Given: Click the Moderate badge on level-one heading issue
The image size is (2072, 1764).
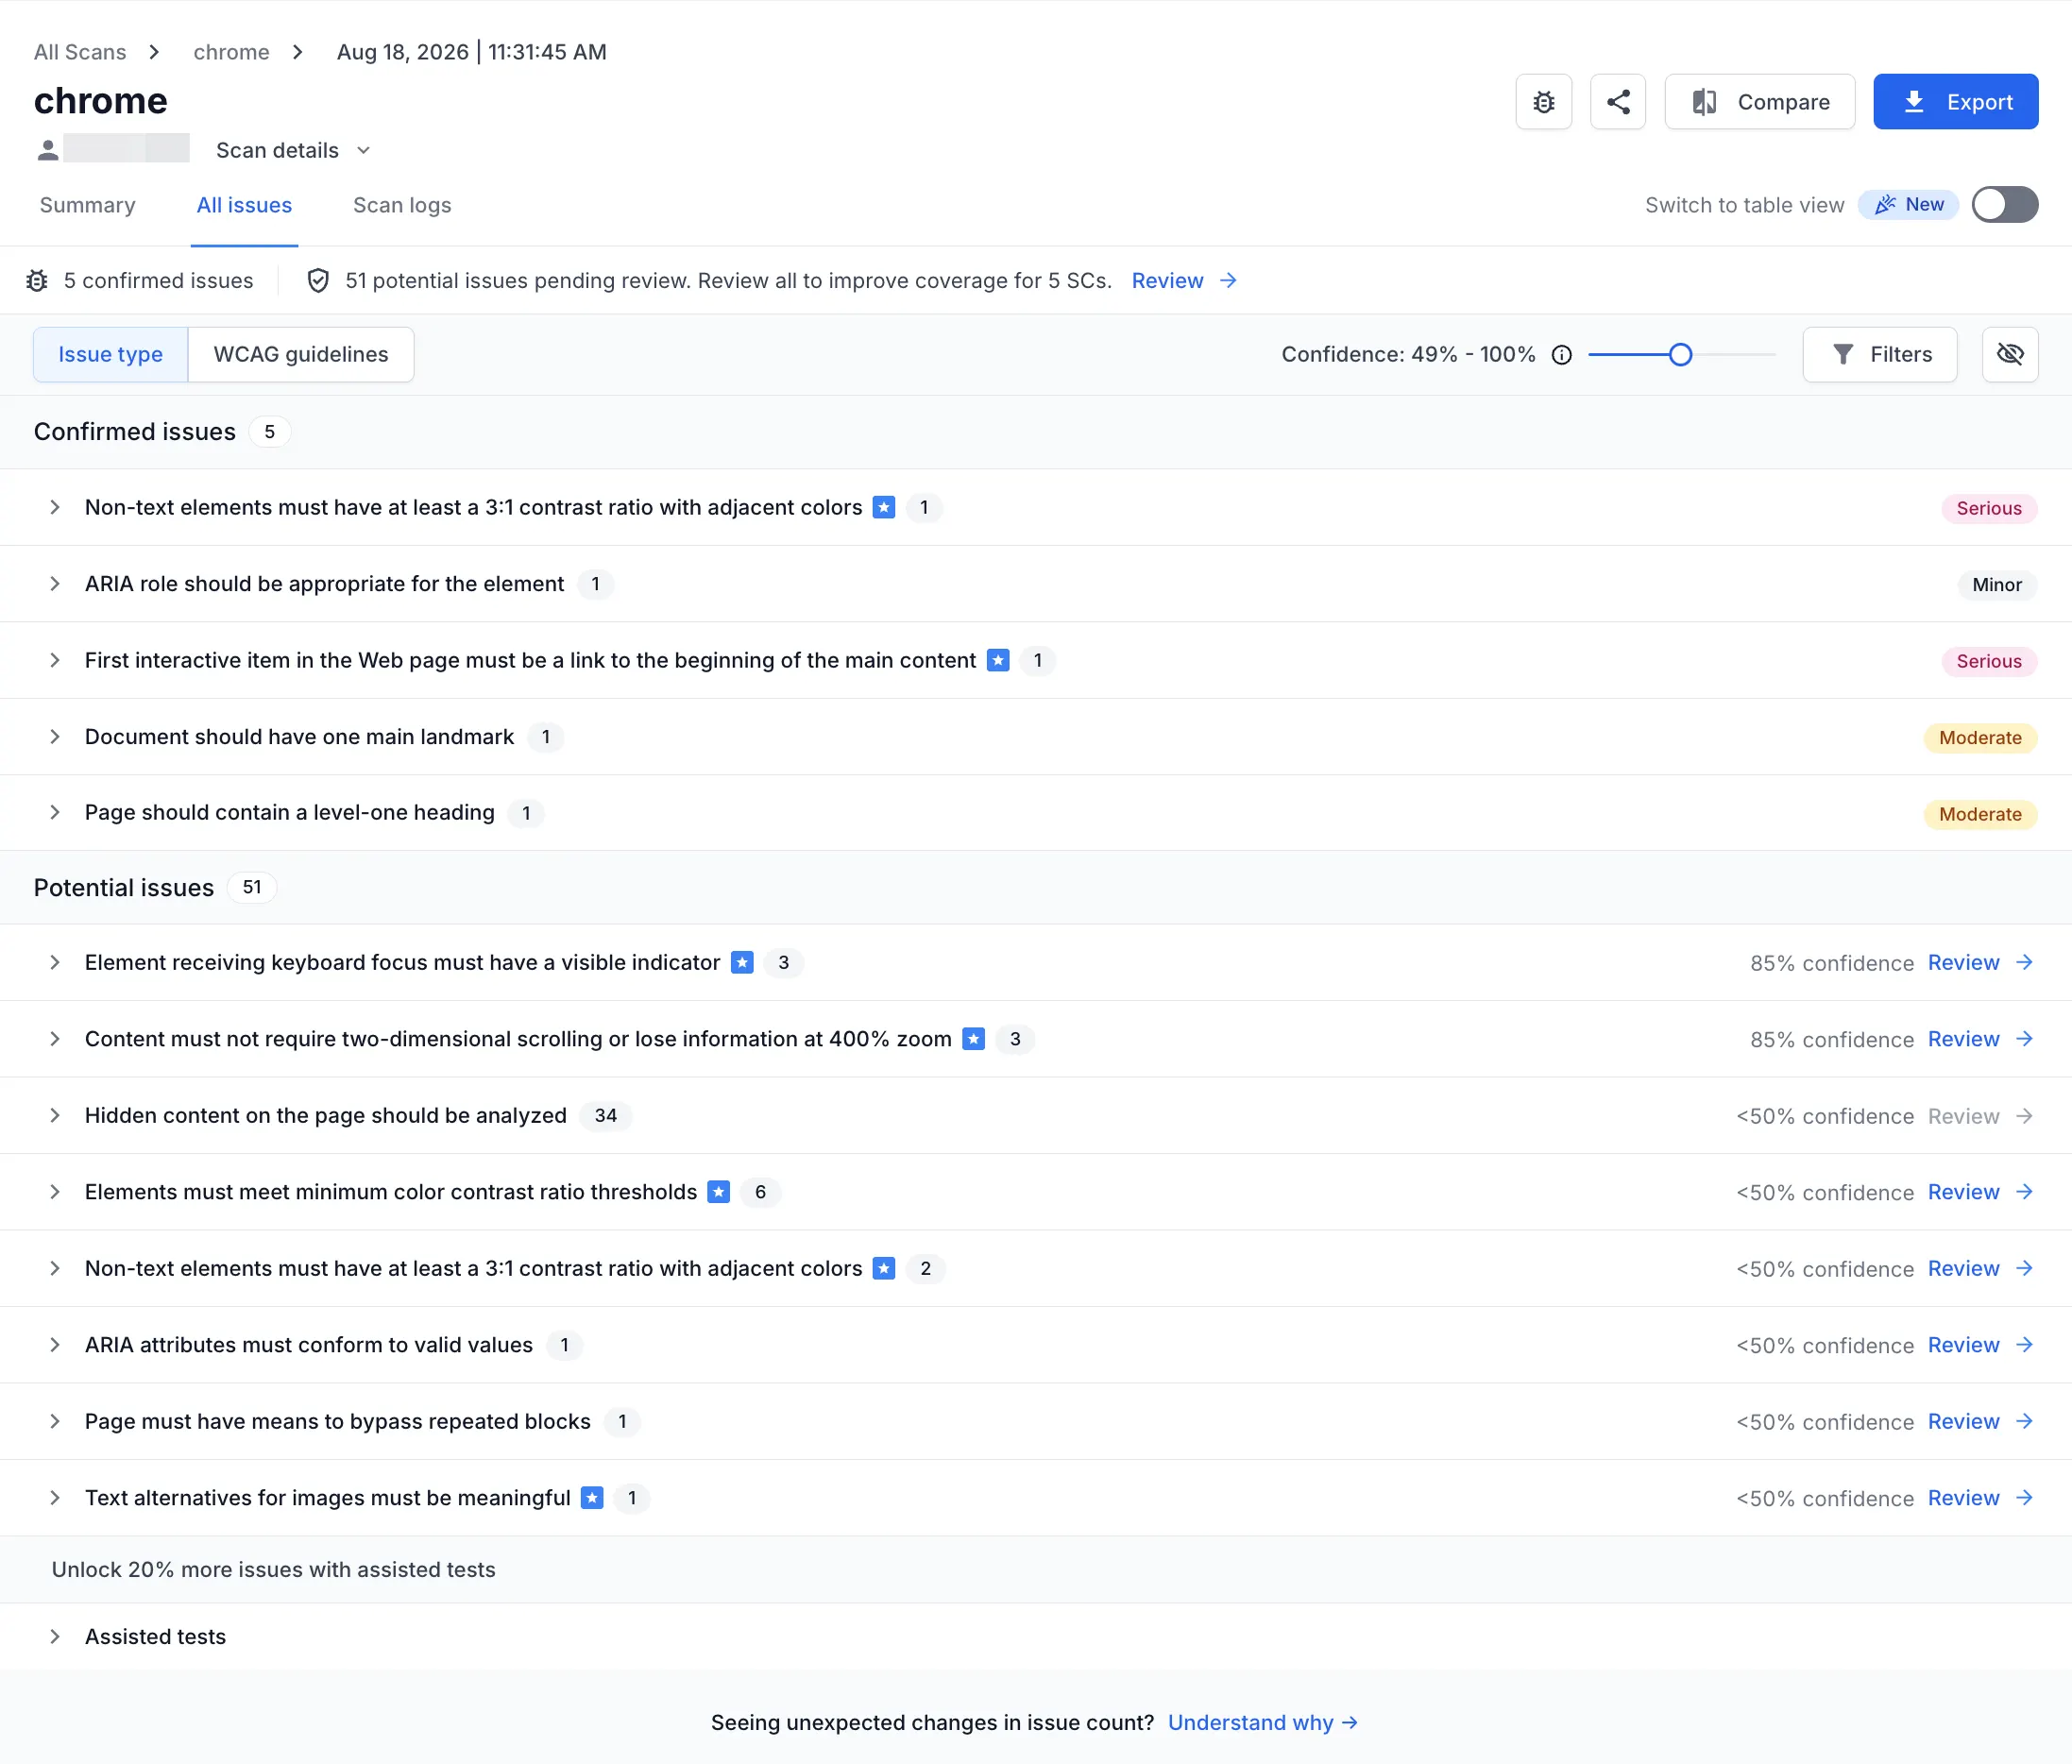Looking at the screenshot, I should [1980, 815].
